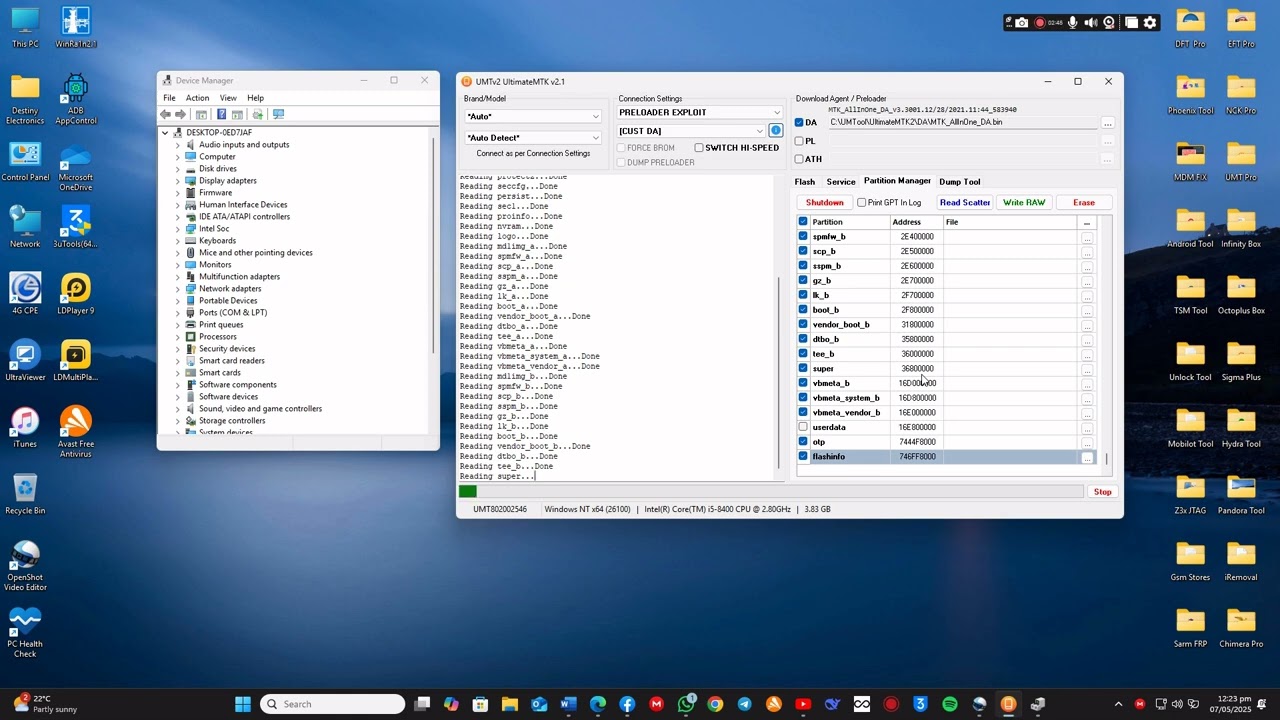The width and height of the screenshot is (1280, 720).
Task: Open Recycle Bin on desktop
Action: pos(25,494)
